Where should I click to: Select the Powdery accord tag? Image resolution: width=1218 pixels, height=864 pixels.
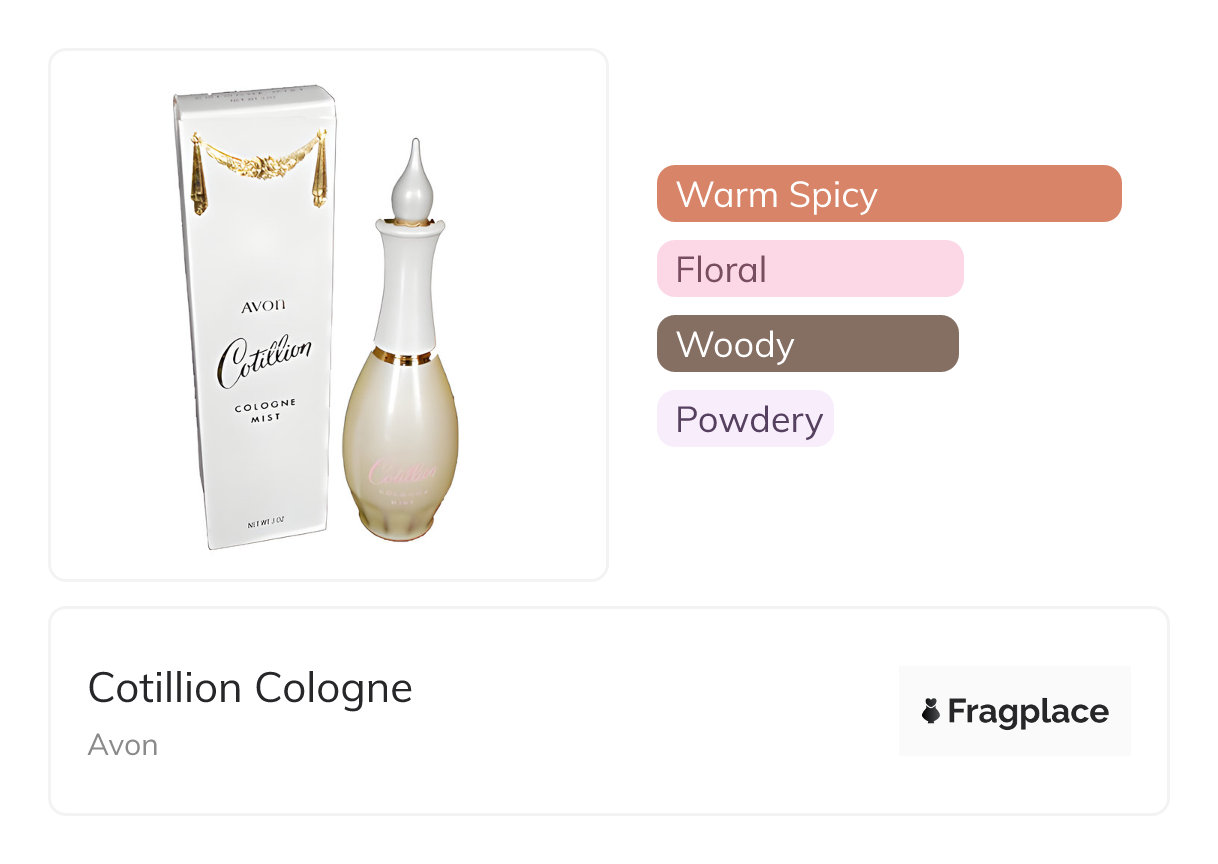pyautogui.click(x=745, y=419)
